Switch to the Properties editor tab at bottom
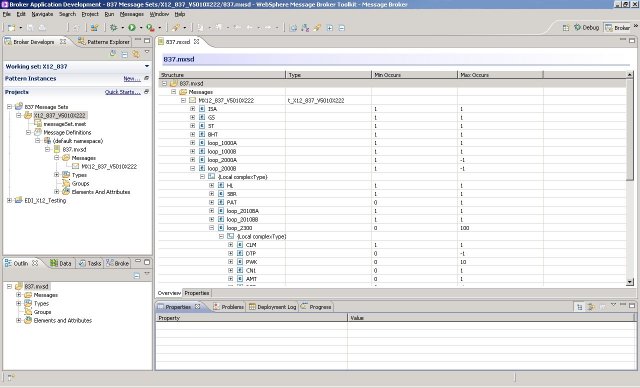The height and width of the screenshot is (388, 640). tap(197, 293)
